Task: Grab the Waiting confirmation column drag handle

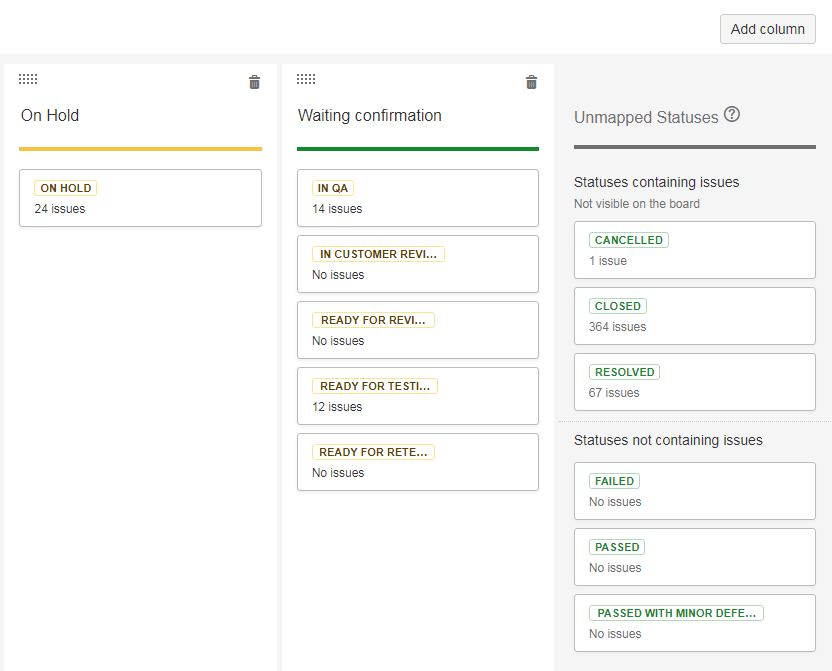Action: click(x=306, y=79)
